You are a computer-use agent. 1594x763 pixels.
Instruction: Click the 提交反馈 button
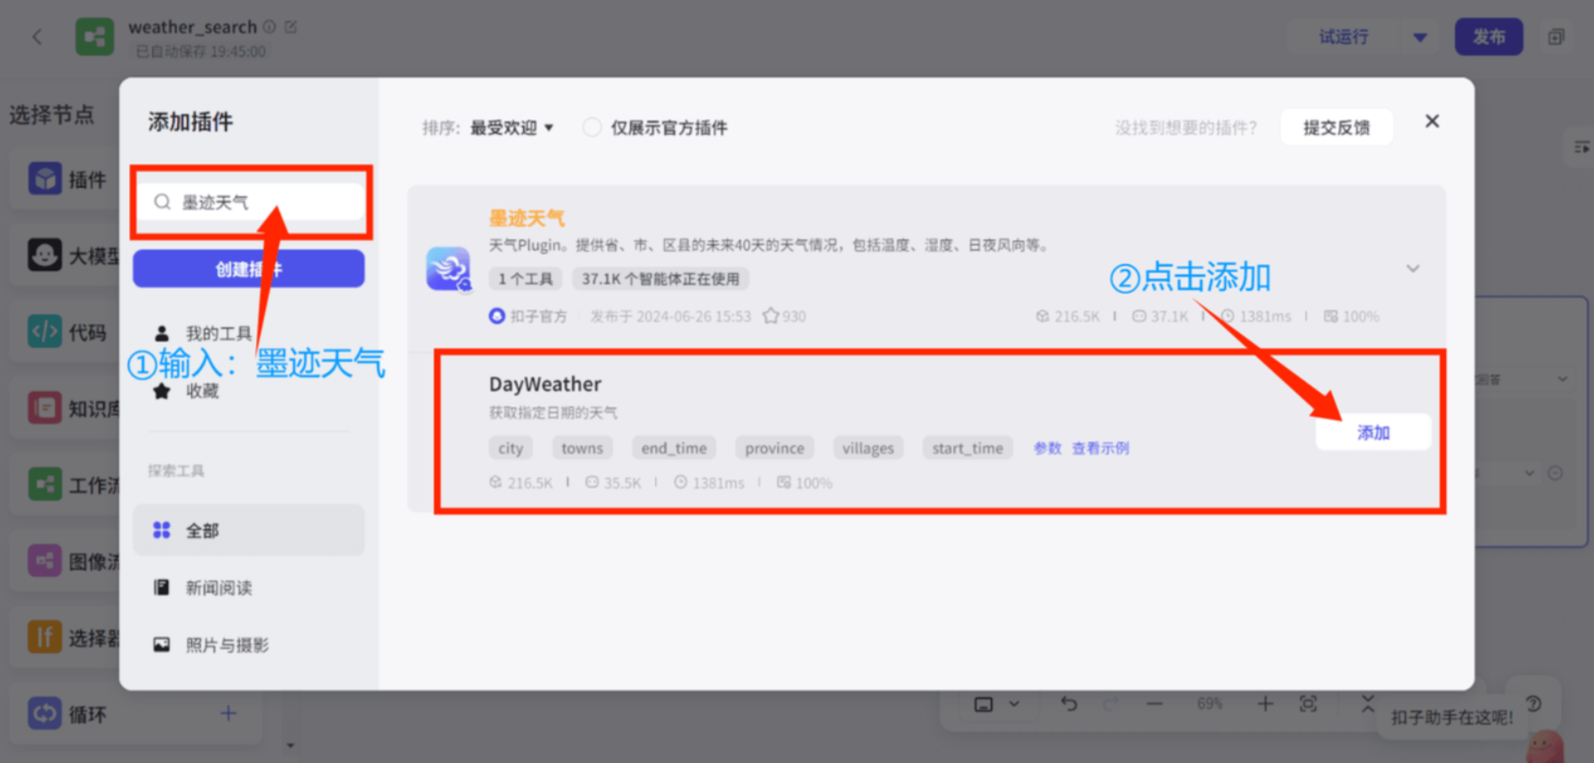pos(1336,128)
